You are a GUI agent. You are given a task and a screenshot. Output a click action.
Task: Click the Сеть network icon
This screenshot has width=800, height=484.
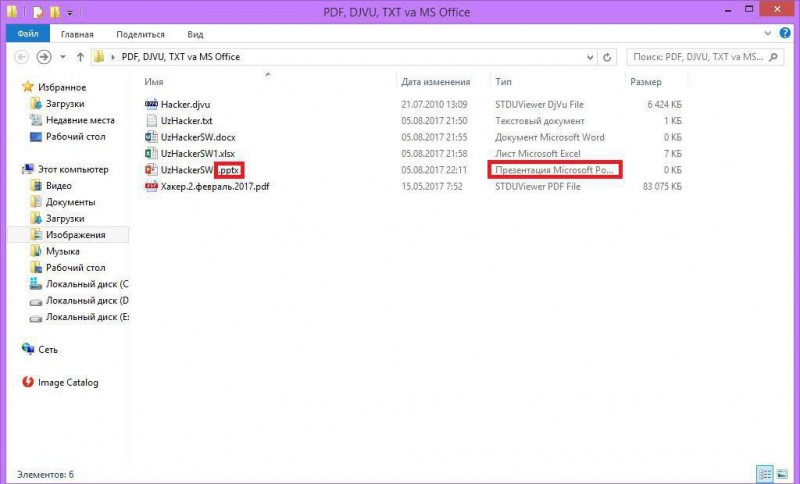coord(28,349)
